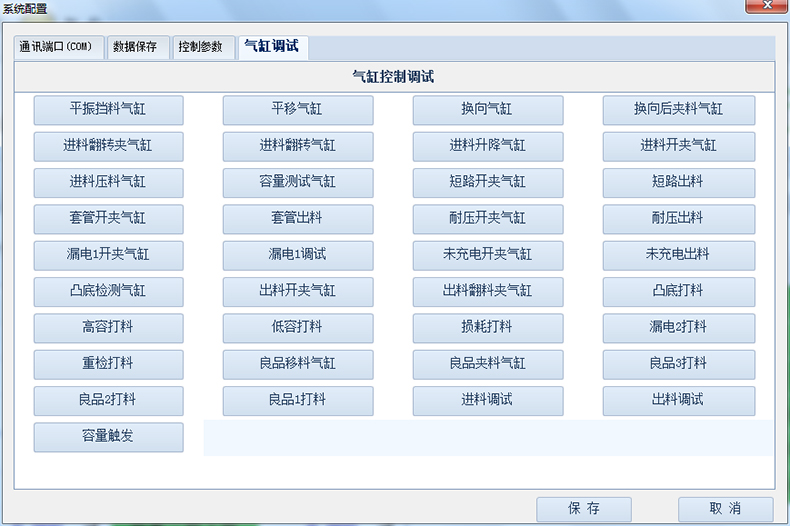Cancel the dialog with 取消 button
Screen dimensions: 790x526
pyautogui.click(x=725, y=509)
